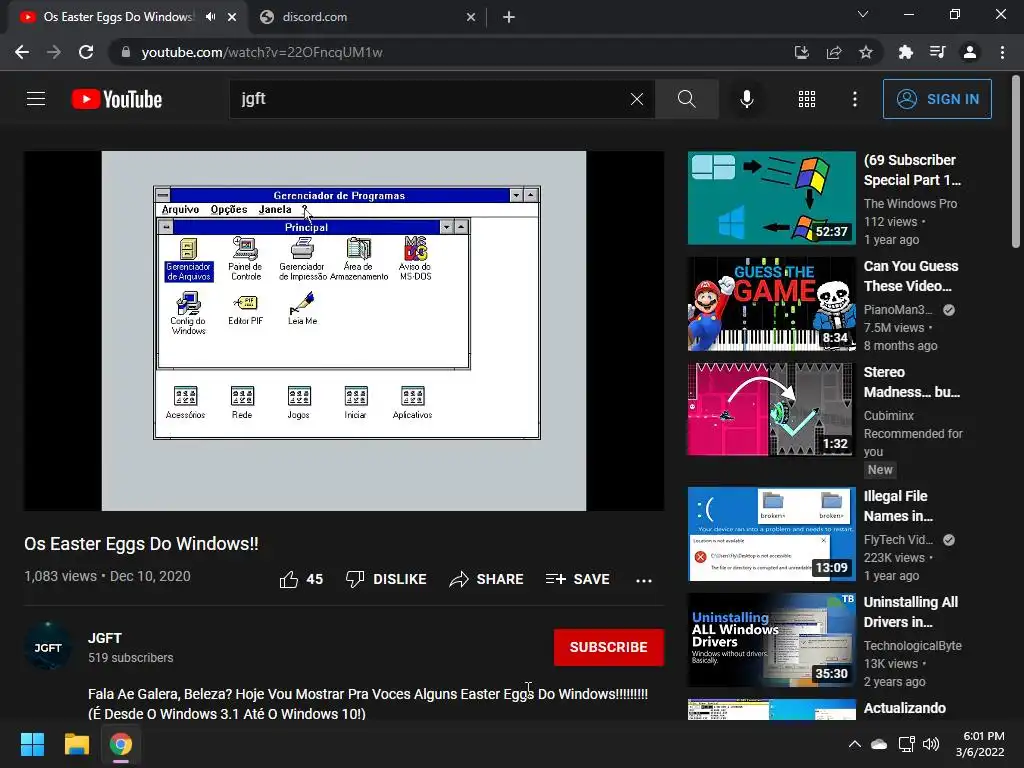Click the OneDrive cloud tray icon

879,744
